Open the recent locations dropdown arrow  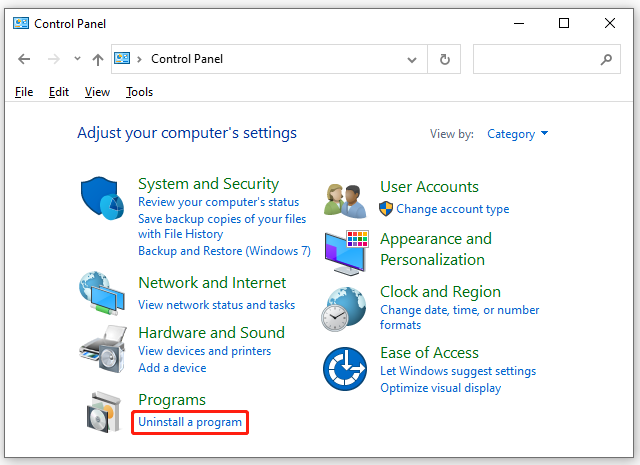click(77, 59)
